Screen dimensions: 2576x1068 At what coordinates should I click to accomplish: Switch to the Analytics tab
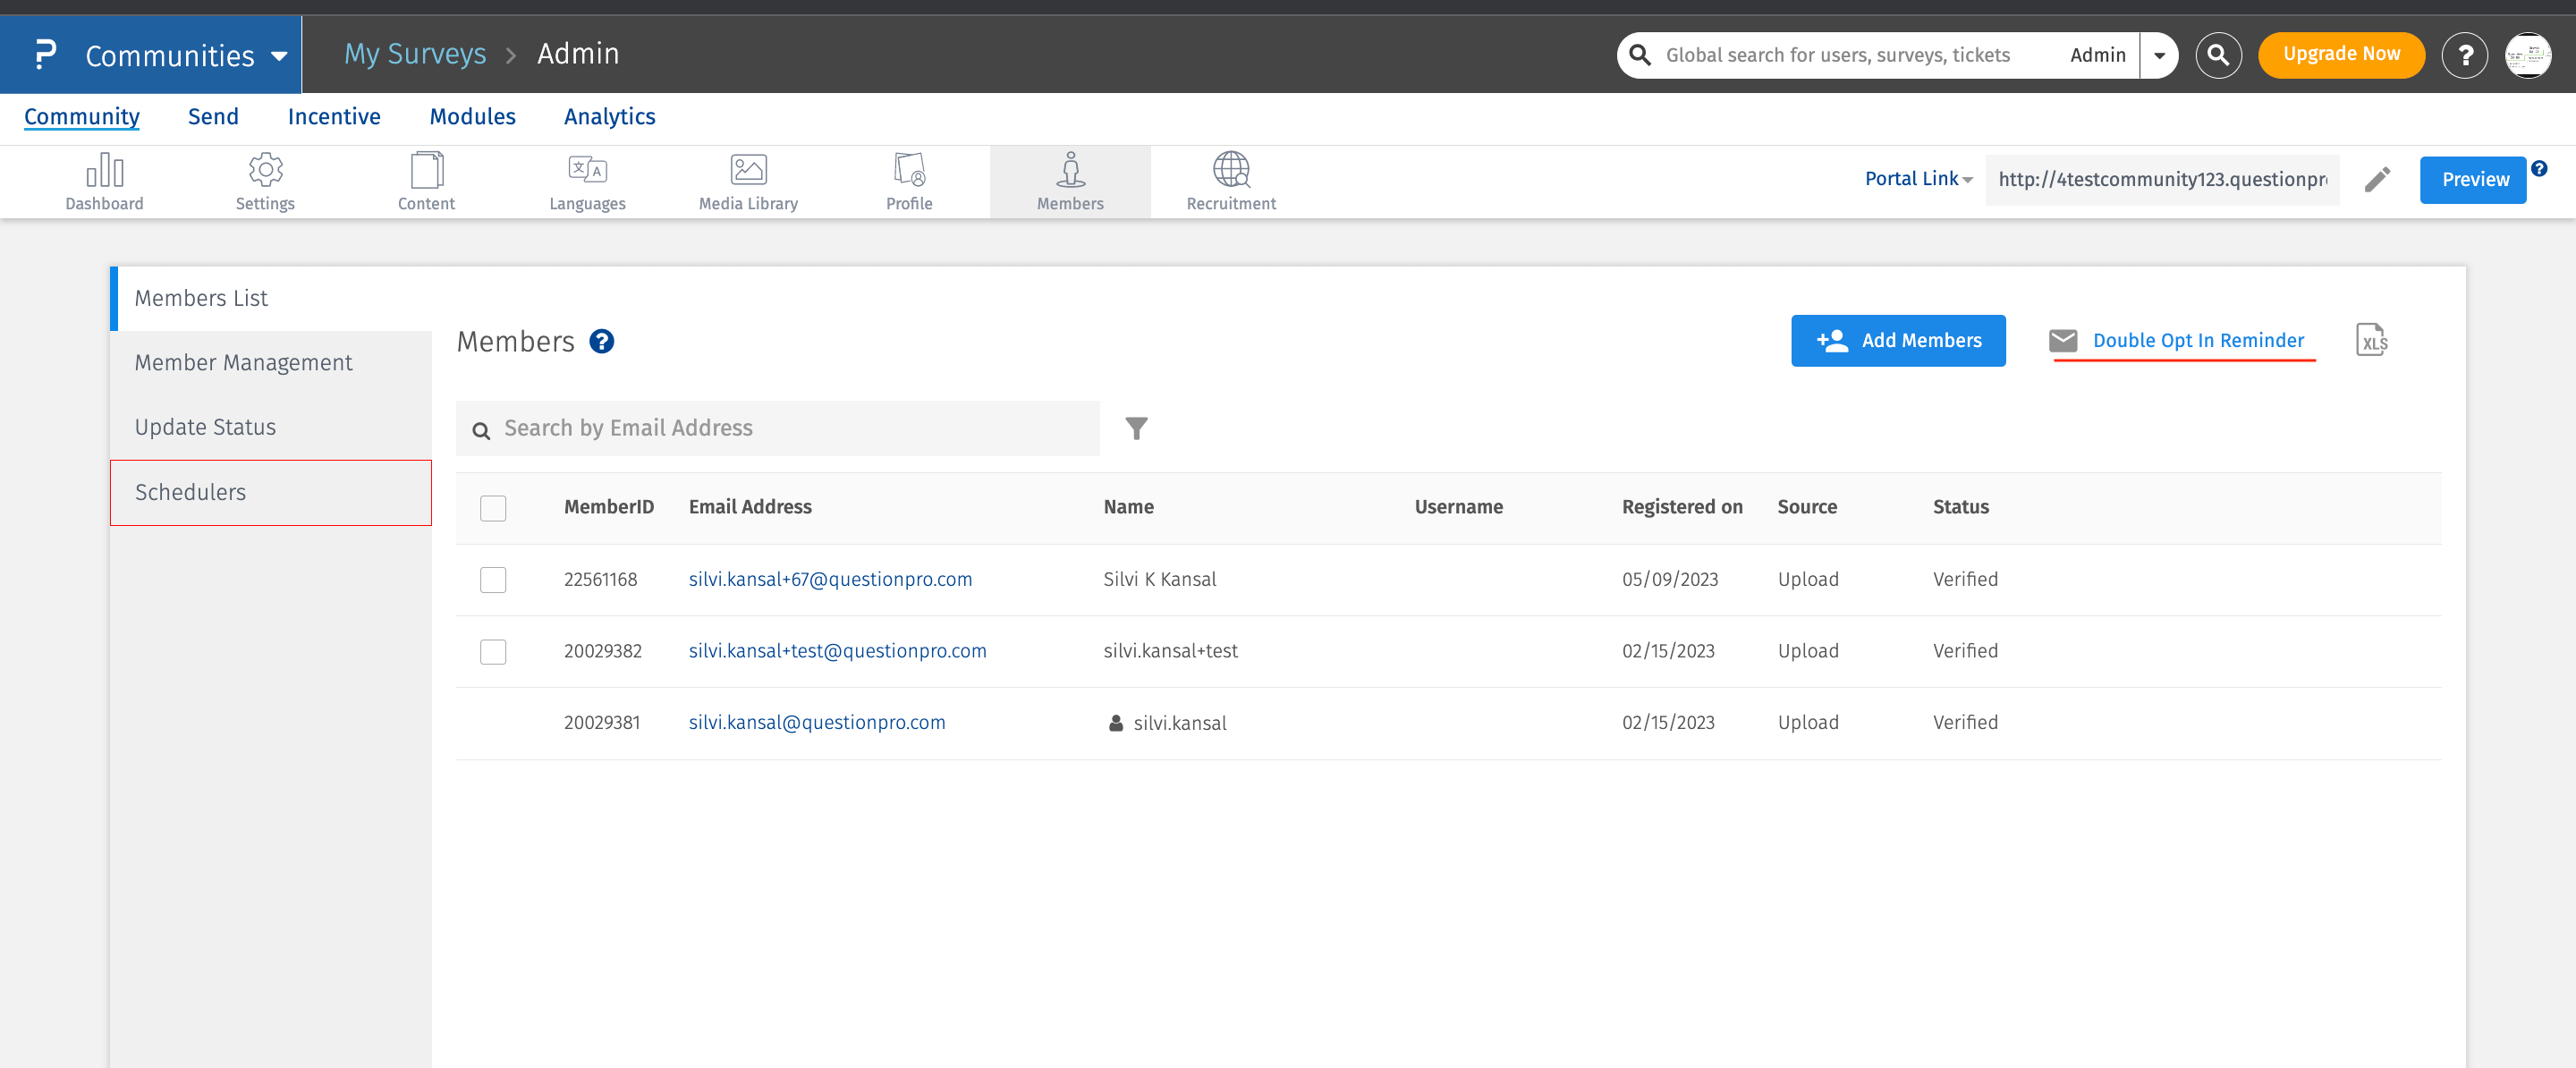[x=609, y=117]
